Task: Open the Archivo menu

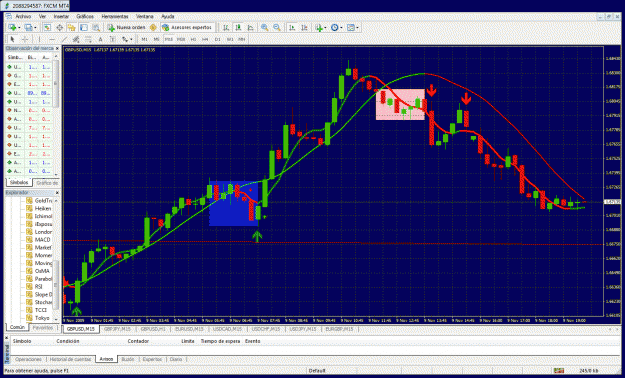Action: [23, 16]
